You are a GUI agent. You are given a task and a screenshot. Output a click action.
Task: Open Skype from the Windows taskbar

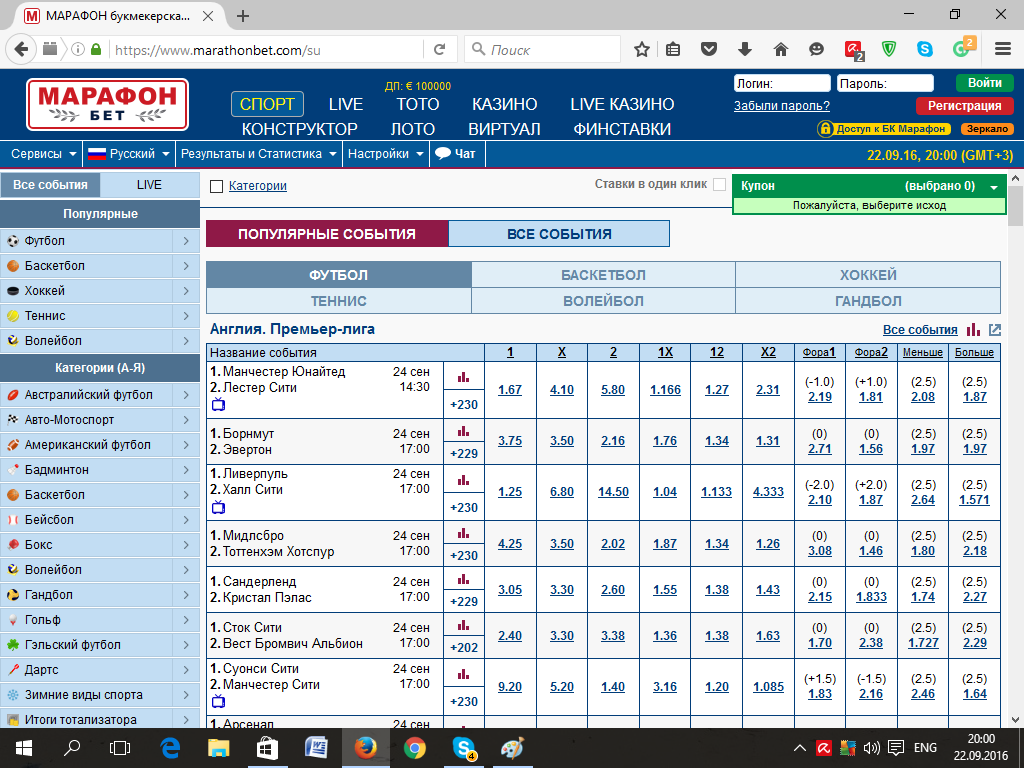coord(463,748)
